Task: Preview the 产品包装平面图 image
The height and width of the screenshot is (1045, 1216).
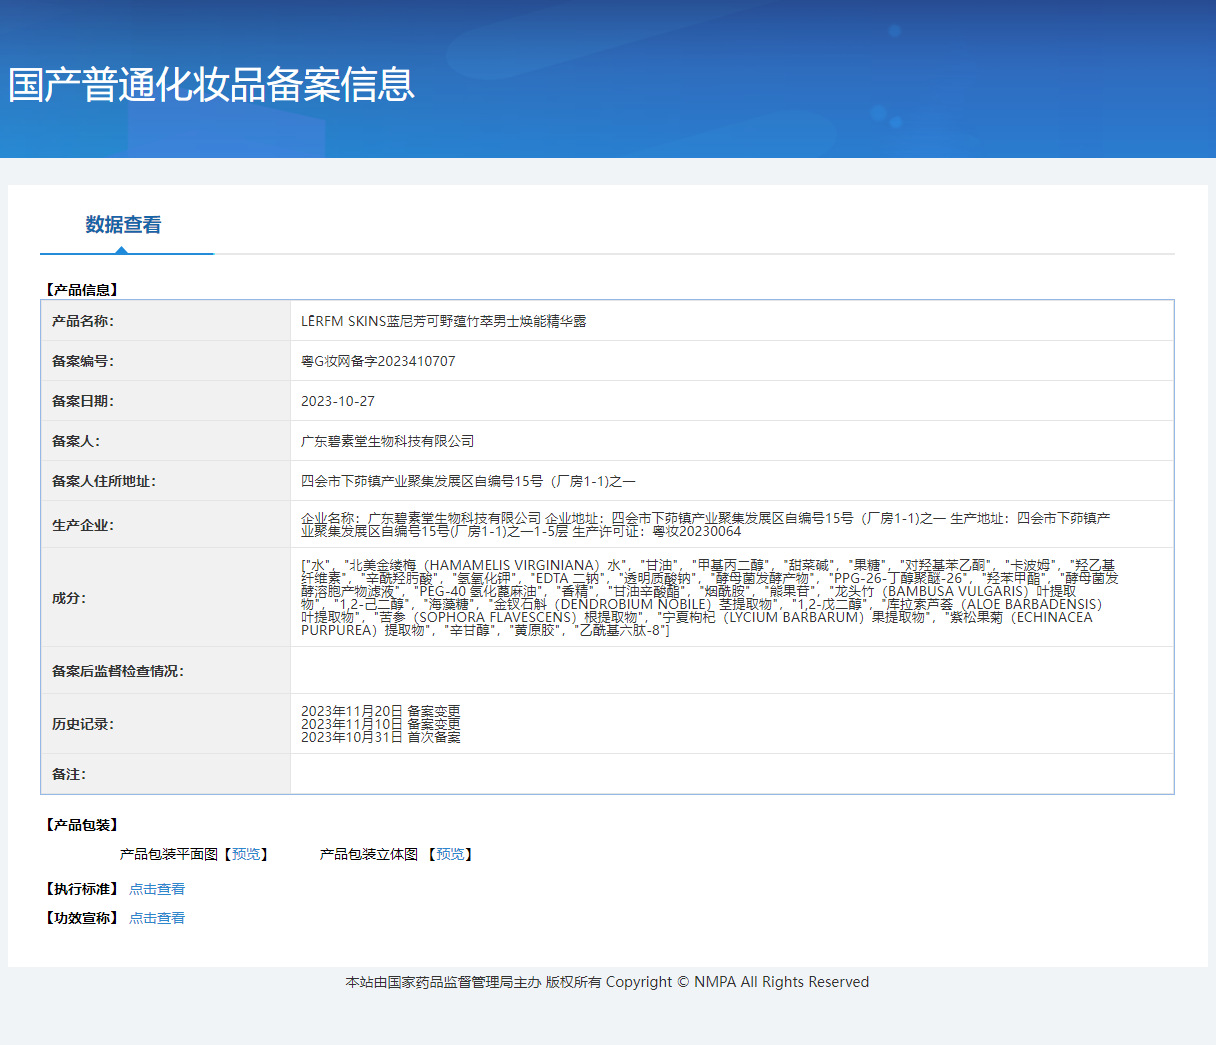Action: point(246,854)
